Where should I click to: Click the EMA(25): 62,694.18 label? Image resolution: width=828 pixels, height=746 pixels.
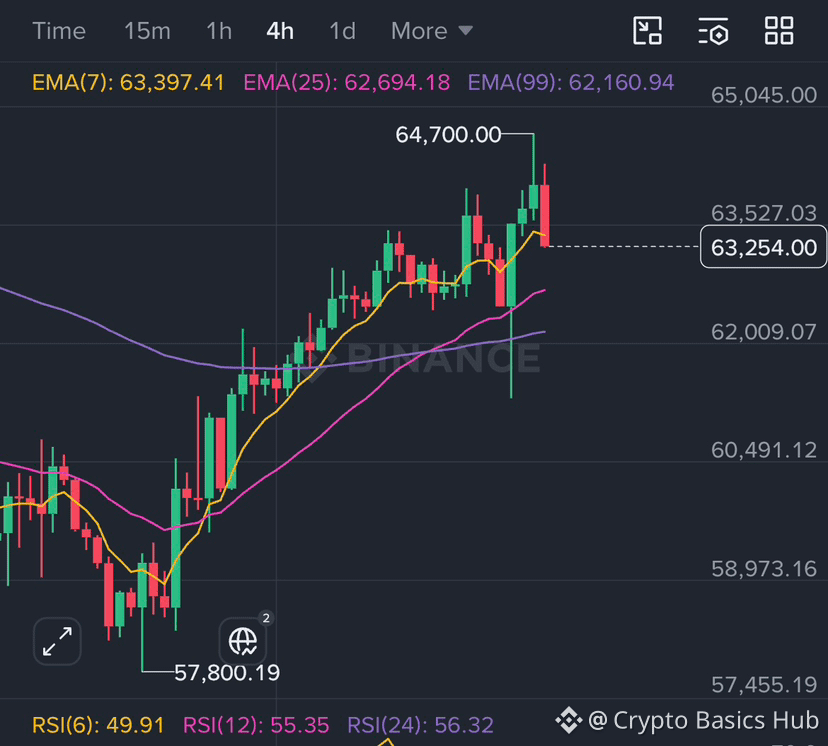[346, 82]
